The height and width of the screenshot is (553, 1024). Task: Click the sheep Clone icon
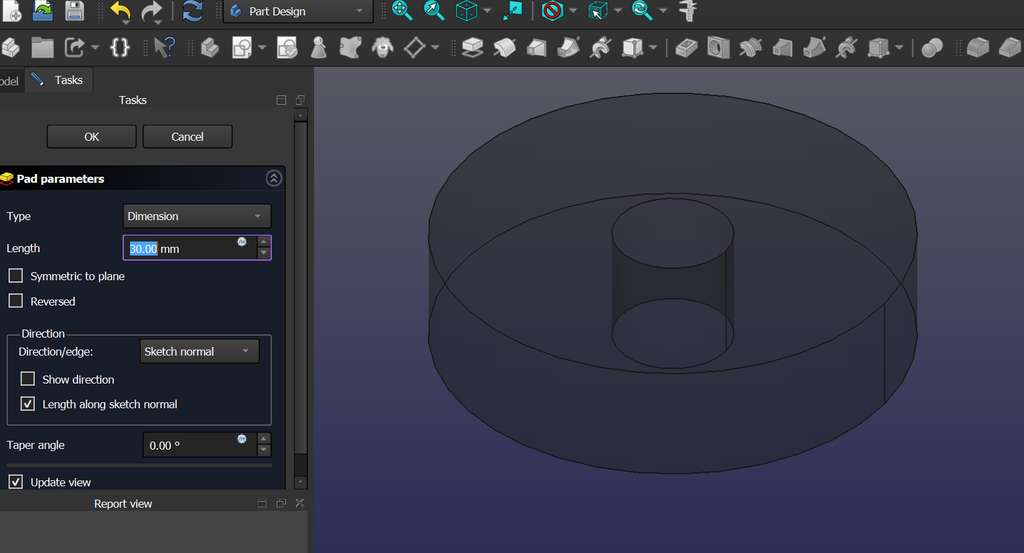(383, 48)
